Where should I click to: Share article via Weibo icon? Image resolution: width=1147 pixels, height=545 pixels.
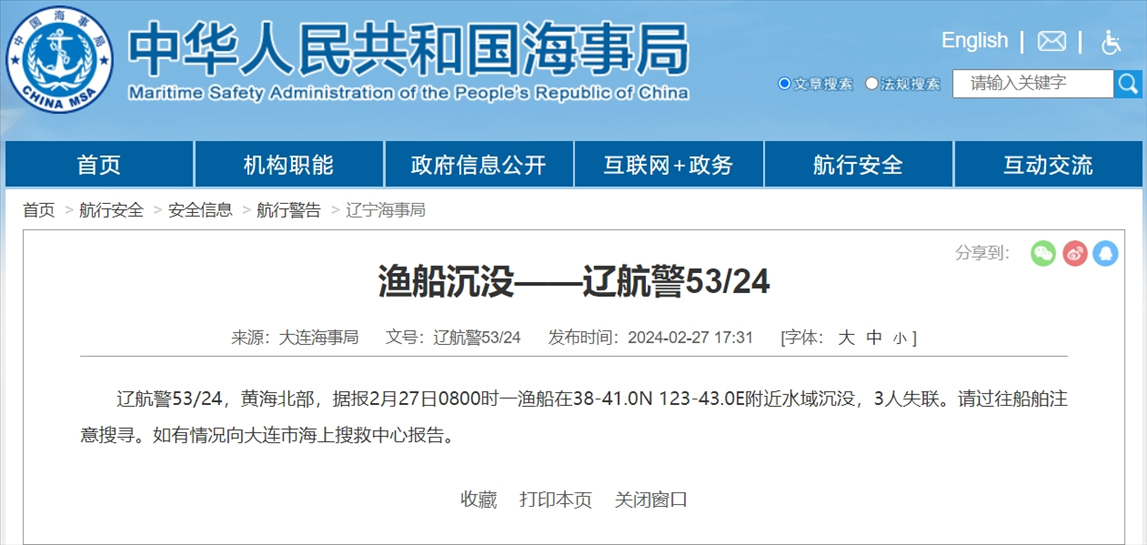[x=1074, y=253]
